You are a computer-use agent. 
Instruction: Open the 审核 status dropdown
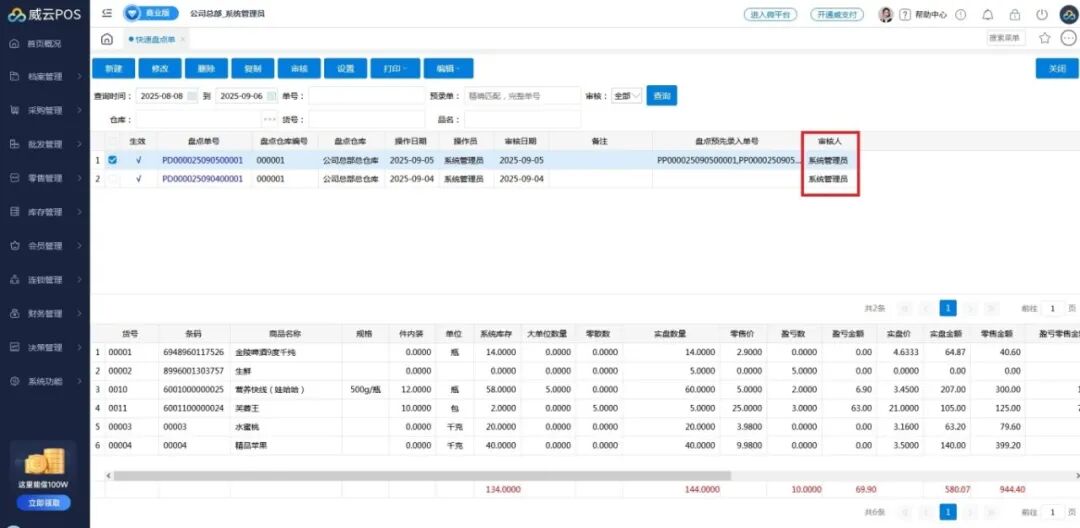[x=626, y=96]
